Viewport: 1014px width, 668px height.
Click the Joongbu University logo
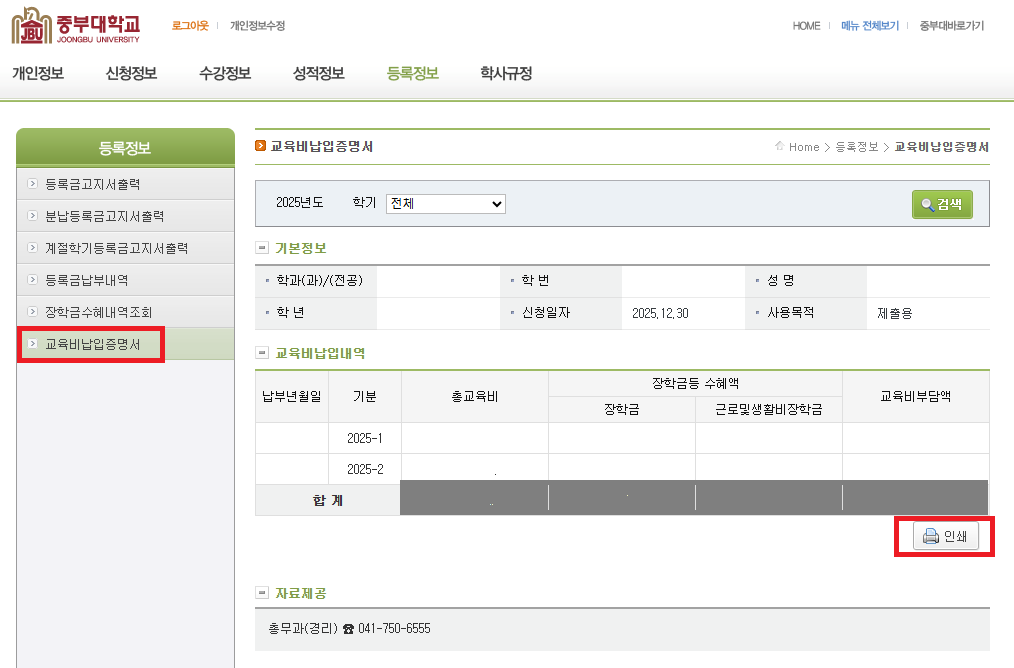pos(75,25)
